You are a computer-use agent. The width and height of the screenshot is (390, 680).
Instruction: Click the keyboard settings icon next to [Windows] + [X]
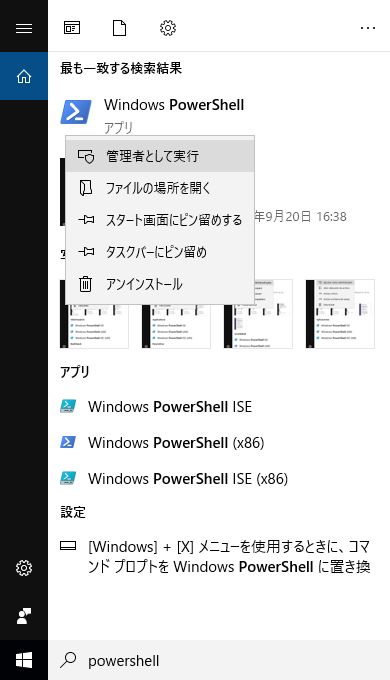(68, 546)
